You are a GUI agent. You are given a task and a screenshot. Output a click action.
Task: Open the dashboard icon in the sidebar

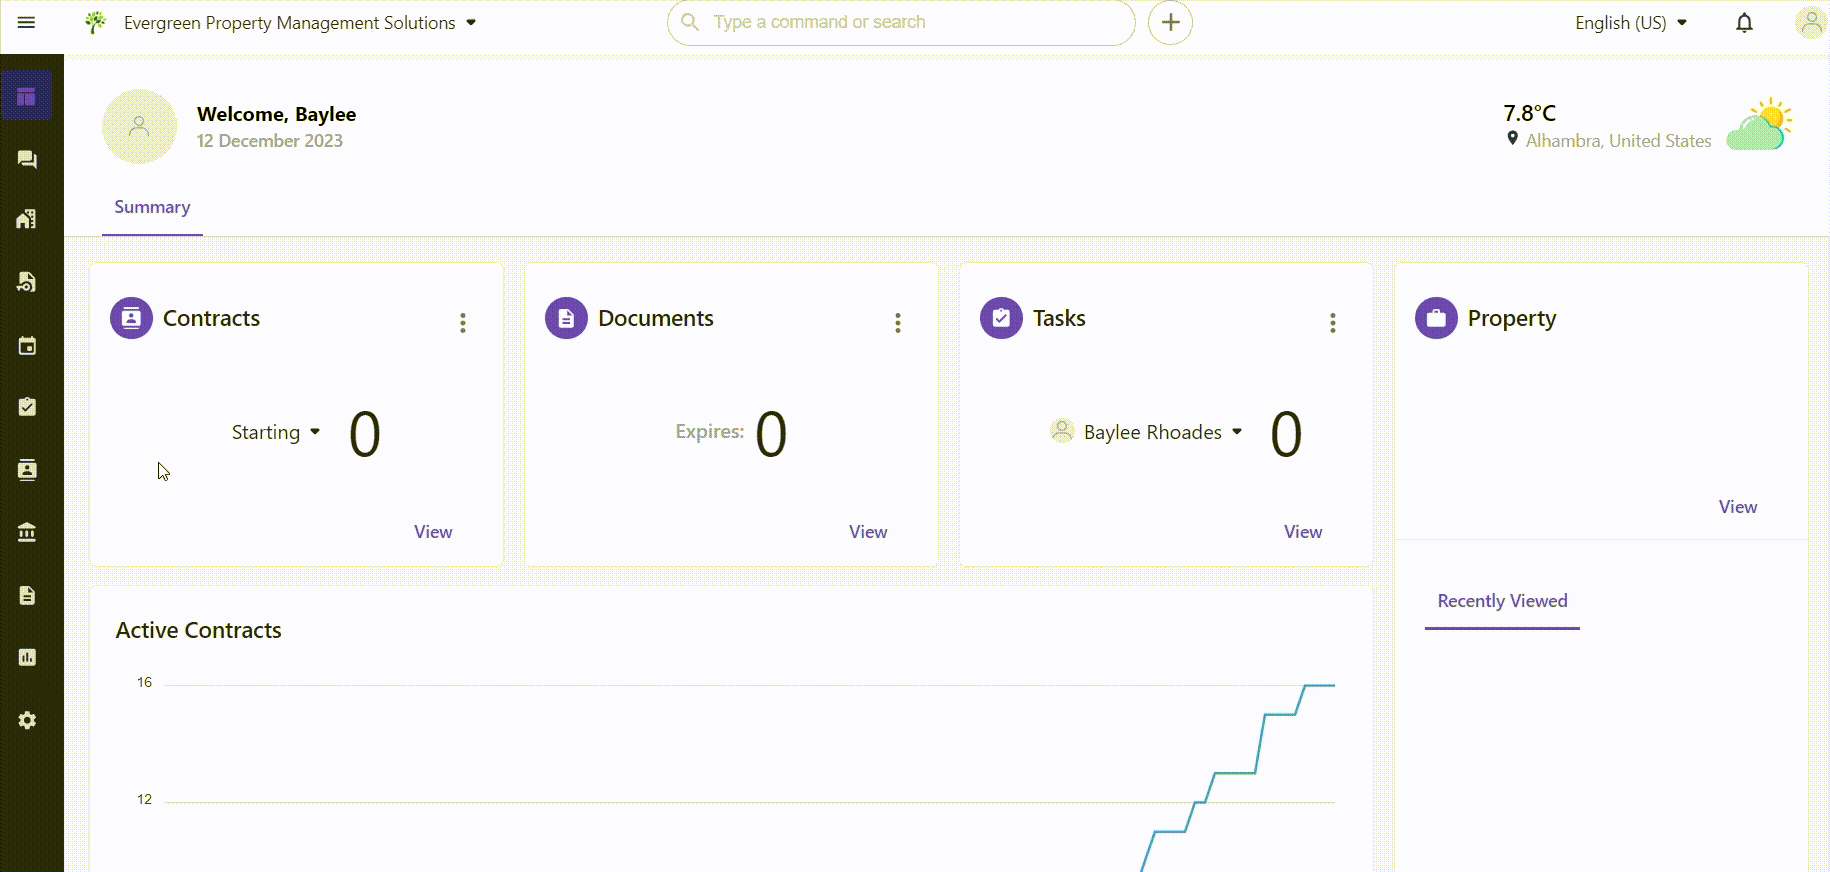[x=27, y=97]
